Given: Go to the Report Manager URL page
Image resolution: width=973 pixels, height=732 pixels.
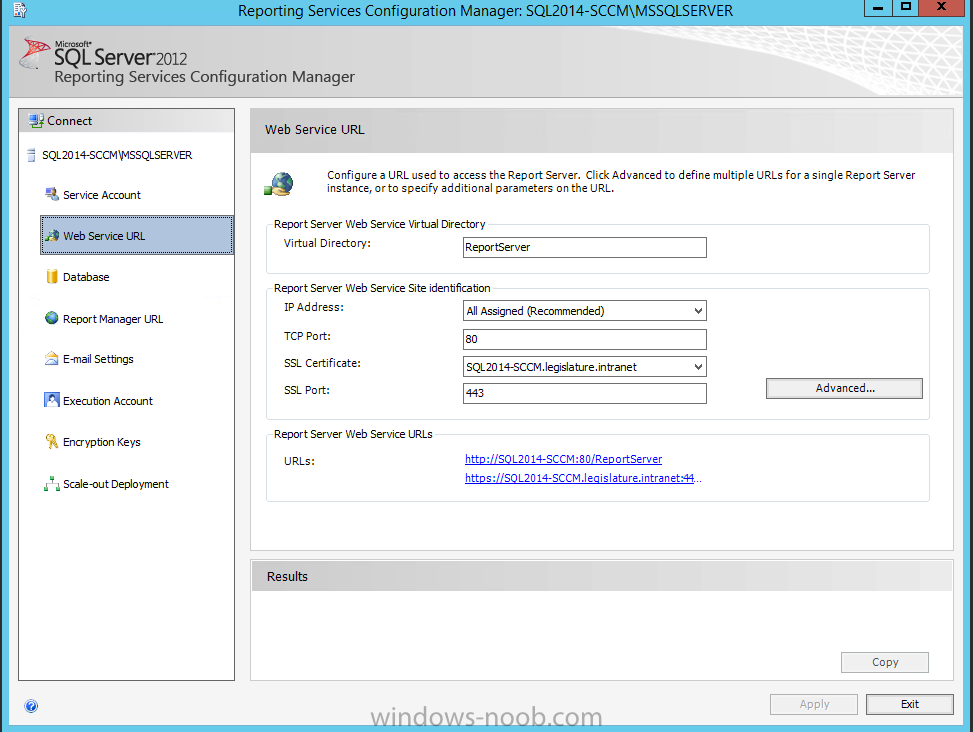Looking at the screenshot, I should point(113,319).
